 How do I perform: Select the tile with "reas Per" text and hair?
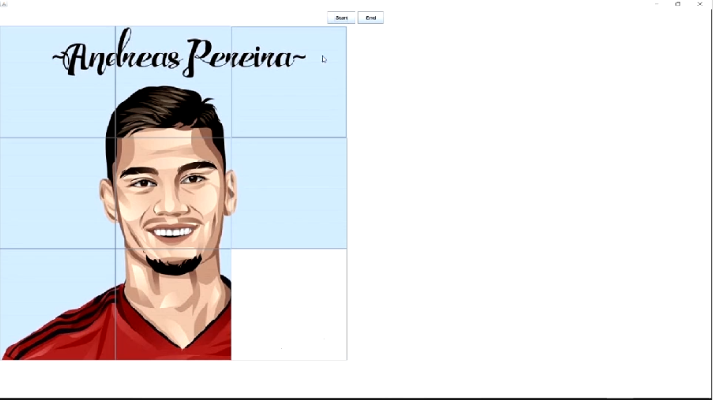pos(173,82)
